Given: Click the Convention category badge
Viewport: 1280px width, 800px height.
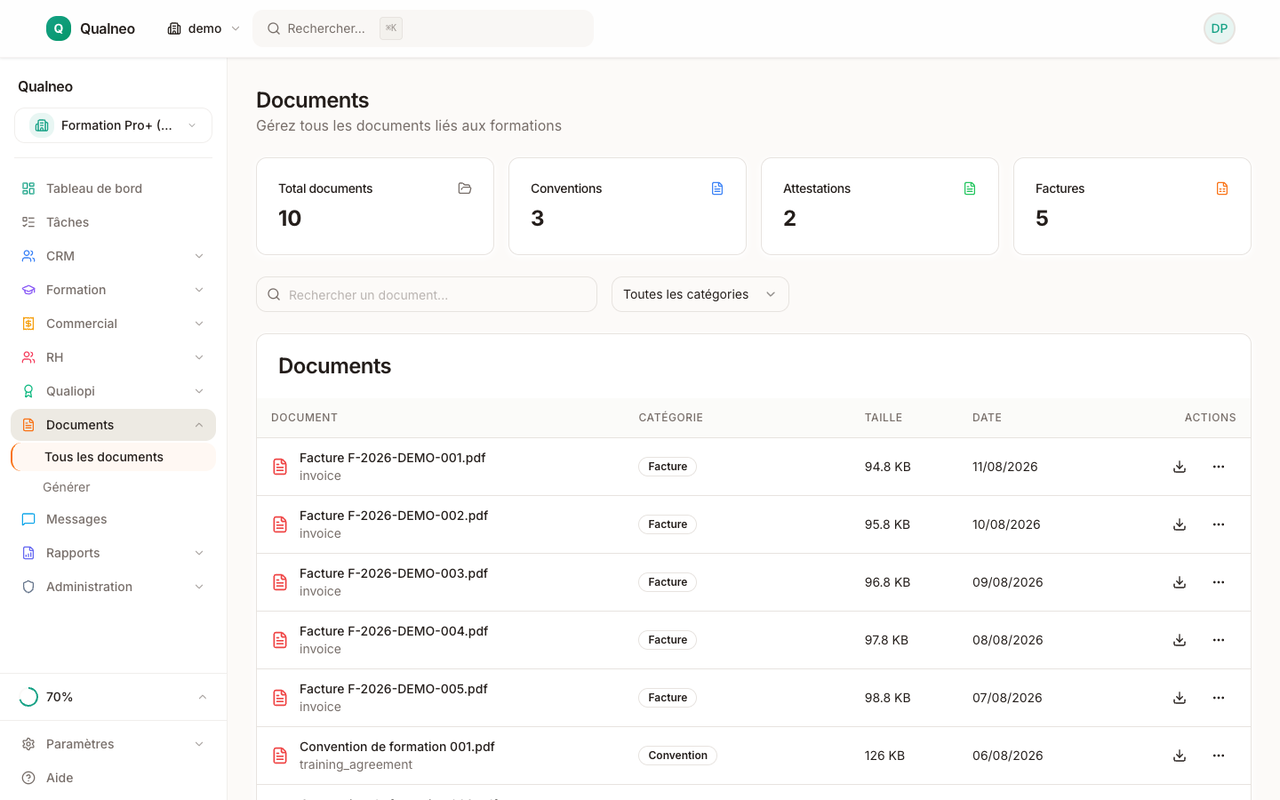Looking at the screenshot, I should pos(678,756).
